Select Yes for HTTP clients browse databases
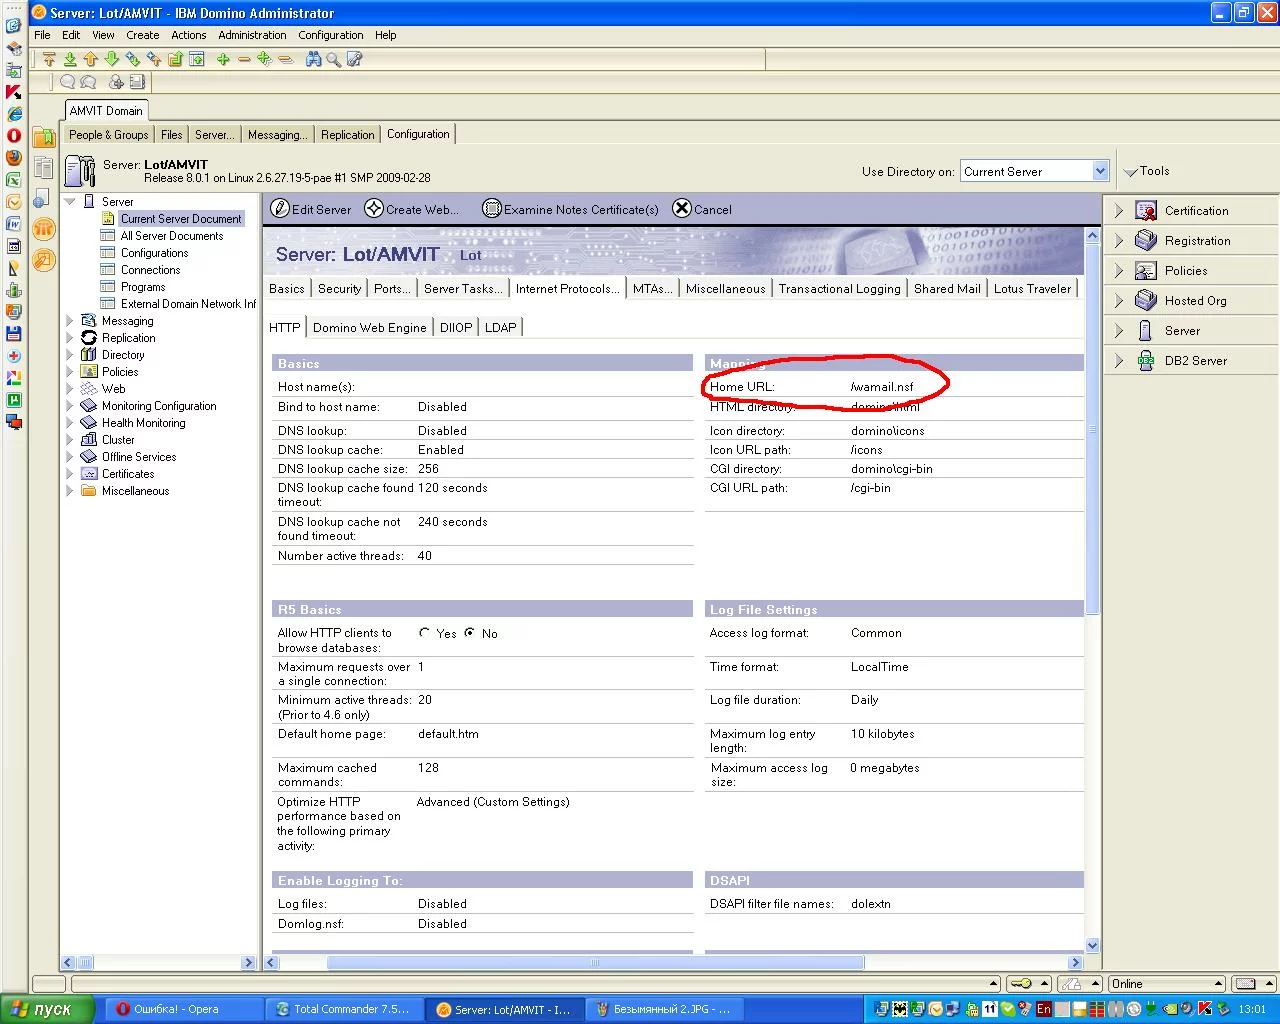This screenshot has height=1024, width=1280. (425, 633)
